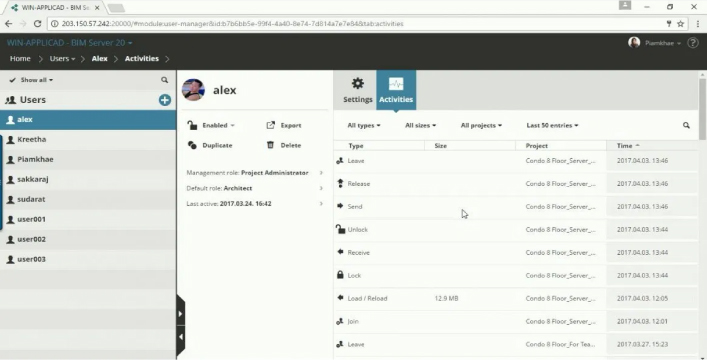Switch to the Activities tab
The image size is (707, 360).
396,90
